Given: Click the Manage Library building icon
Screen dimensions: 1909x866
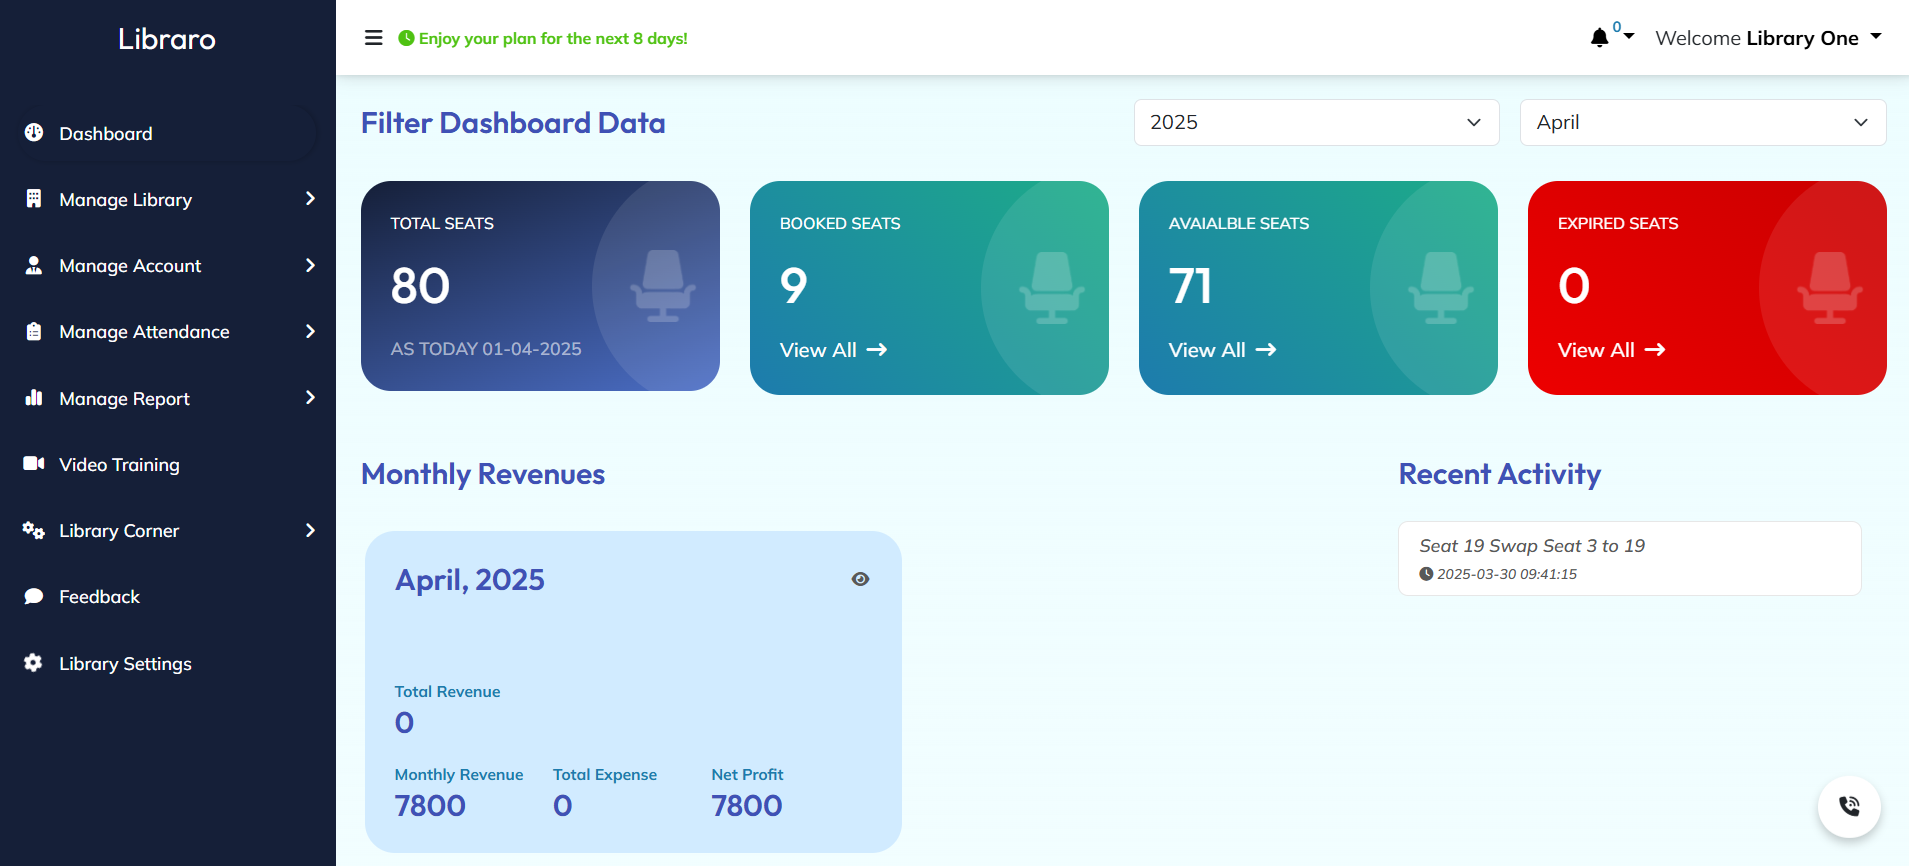Looking at the screenshot, I should click(34, 199).
